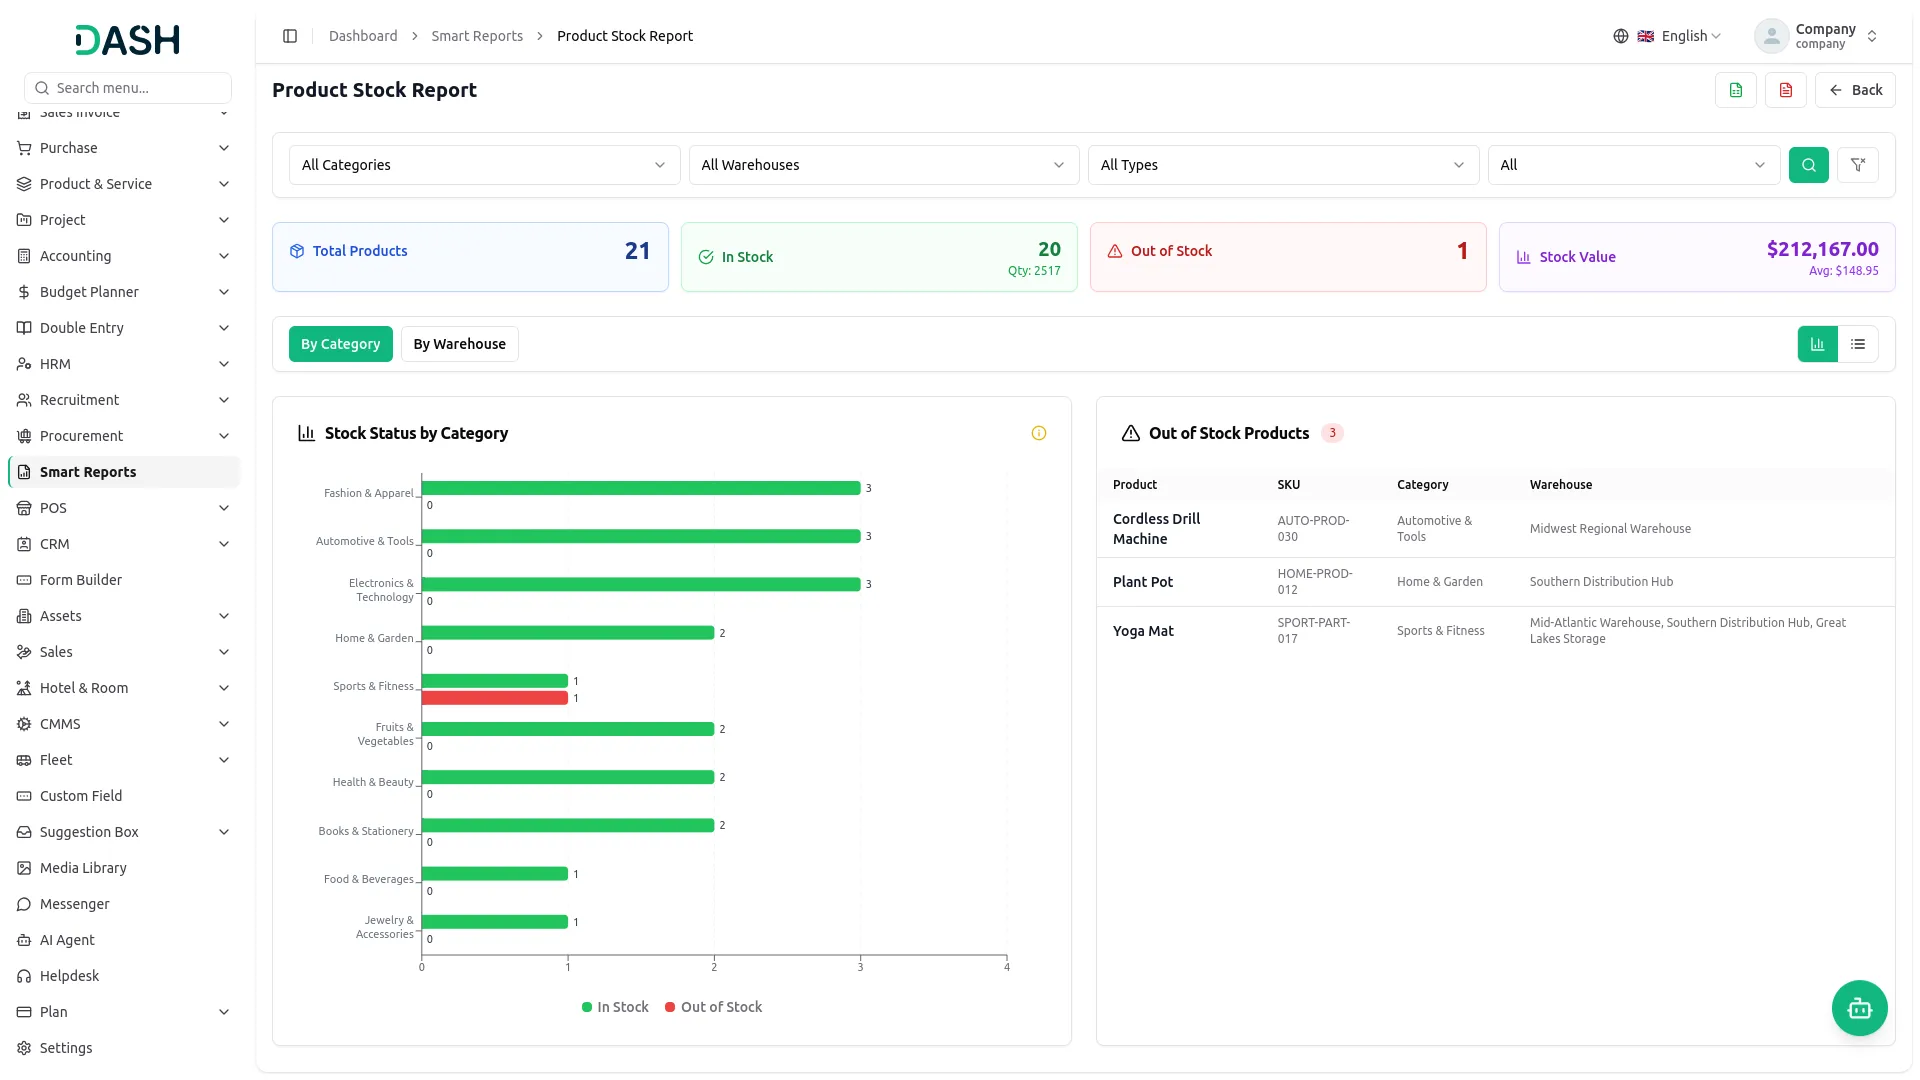Click the POS store icon
1920x1080 pixels.
coord(24,508)
